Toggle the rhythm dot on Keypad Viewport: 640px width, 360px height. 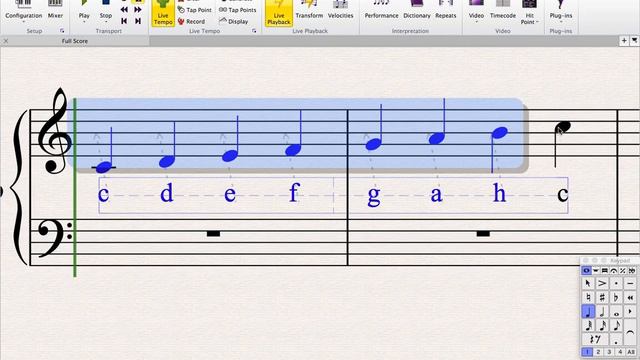click(x=616, y=339)
